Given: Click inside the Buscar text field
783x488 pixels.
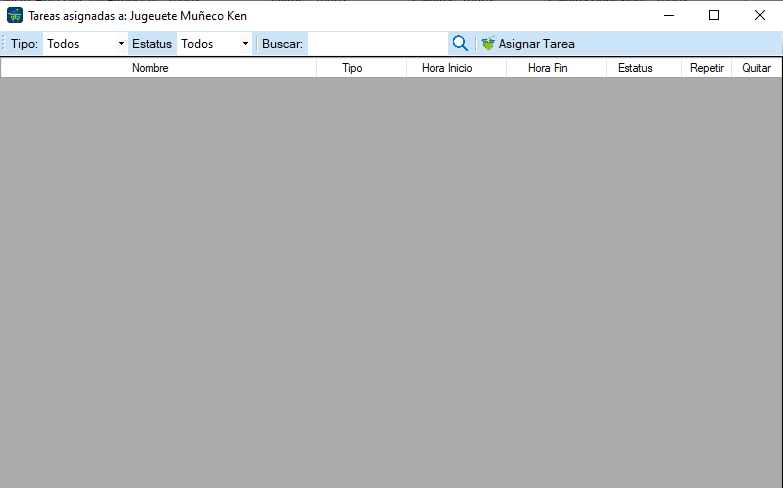Looking at the screenshot, I should pos(378,43).
